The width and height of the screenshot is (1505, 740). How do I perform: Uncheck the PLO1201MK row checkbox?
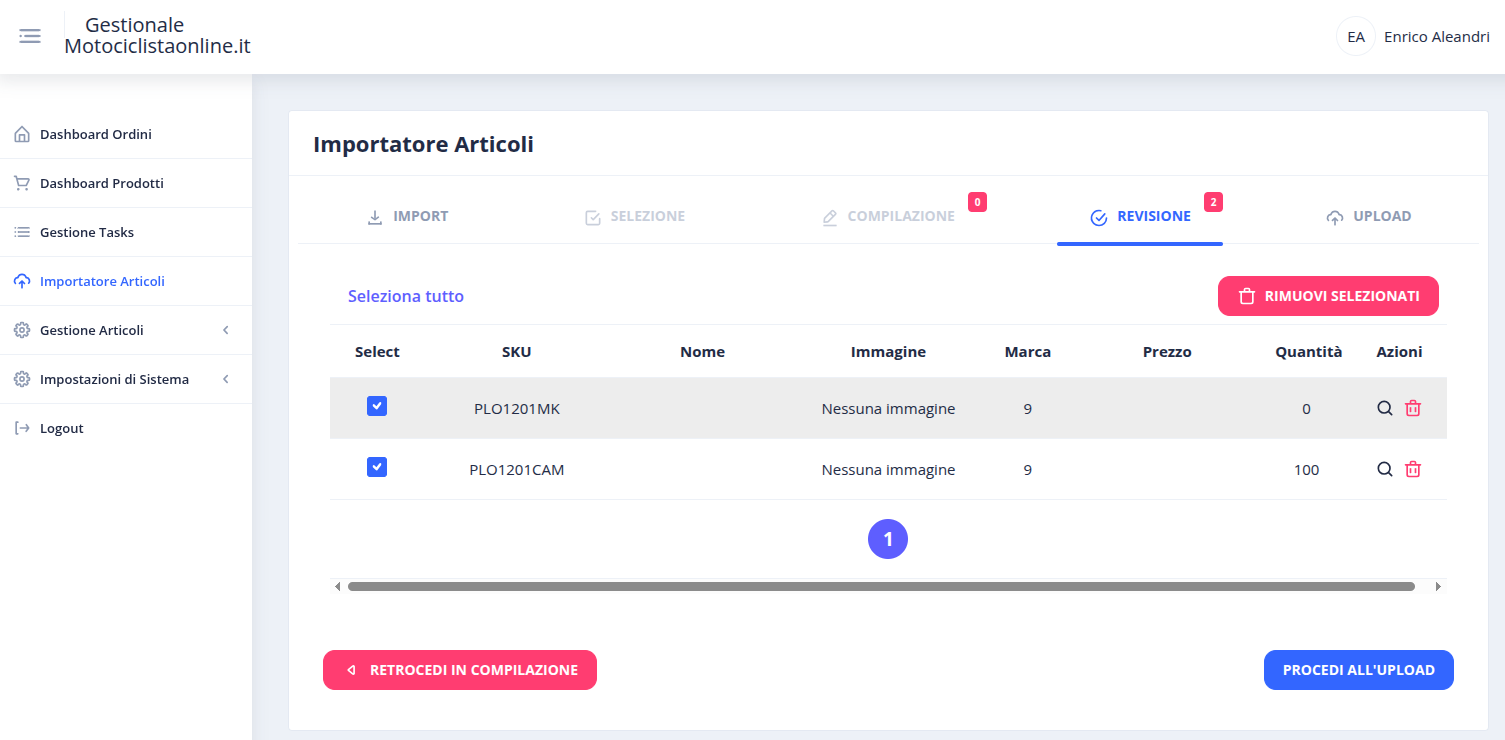377,406
